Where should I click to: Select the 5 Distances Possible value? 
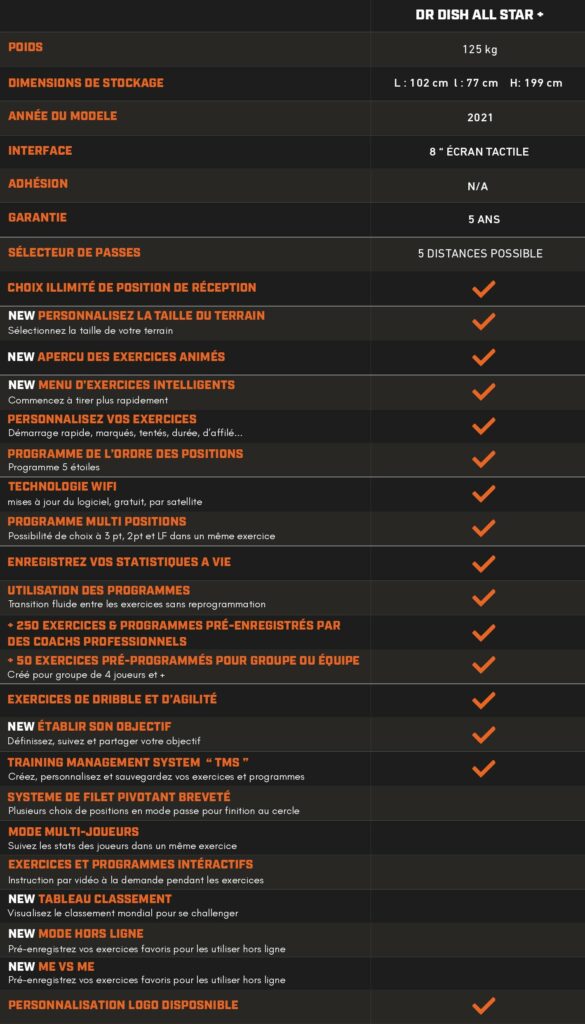point(480,253)
